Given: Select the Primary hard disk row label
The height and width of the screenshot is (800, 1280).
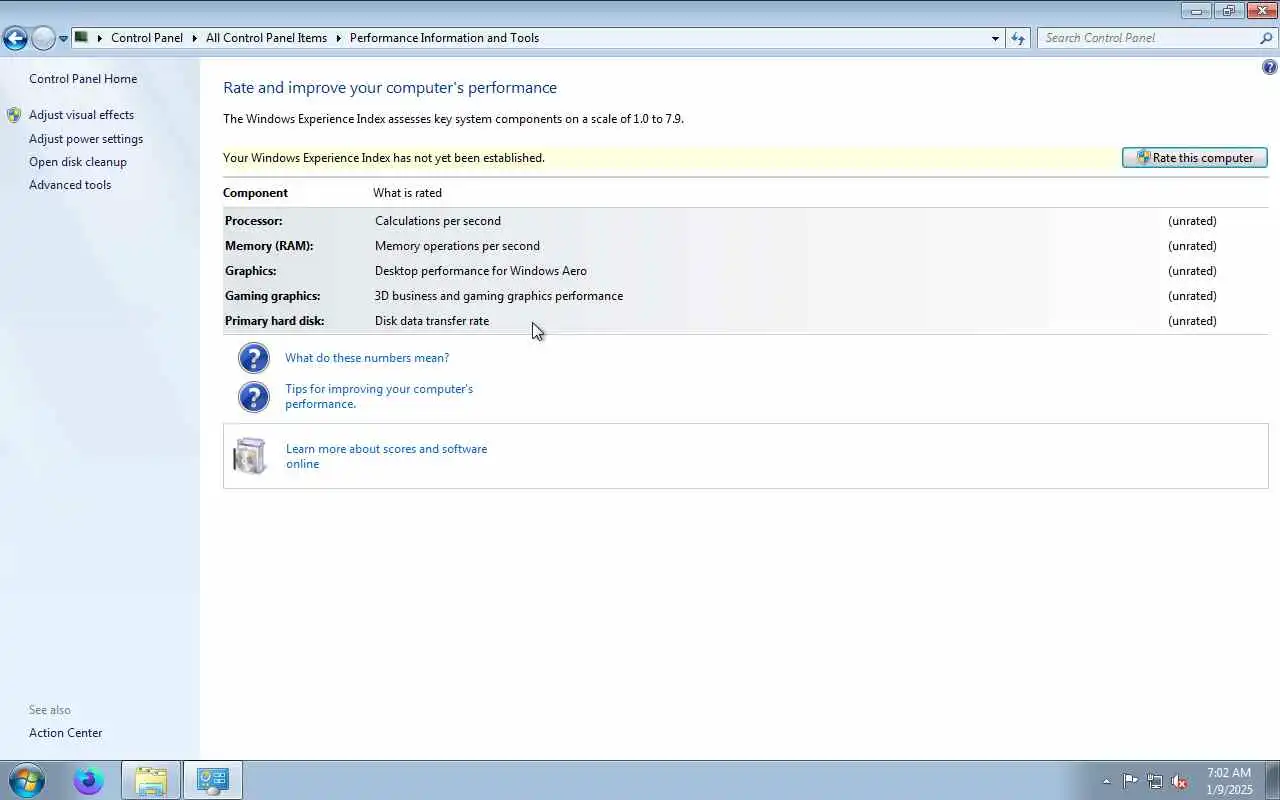Looking at the screenshot, I should click(x=275, y=321).
